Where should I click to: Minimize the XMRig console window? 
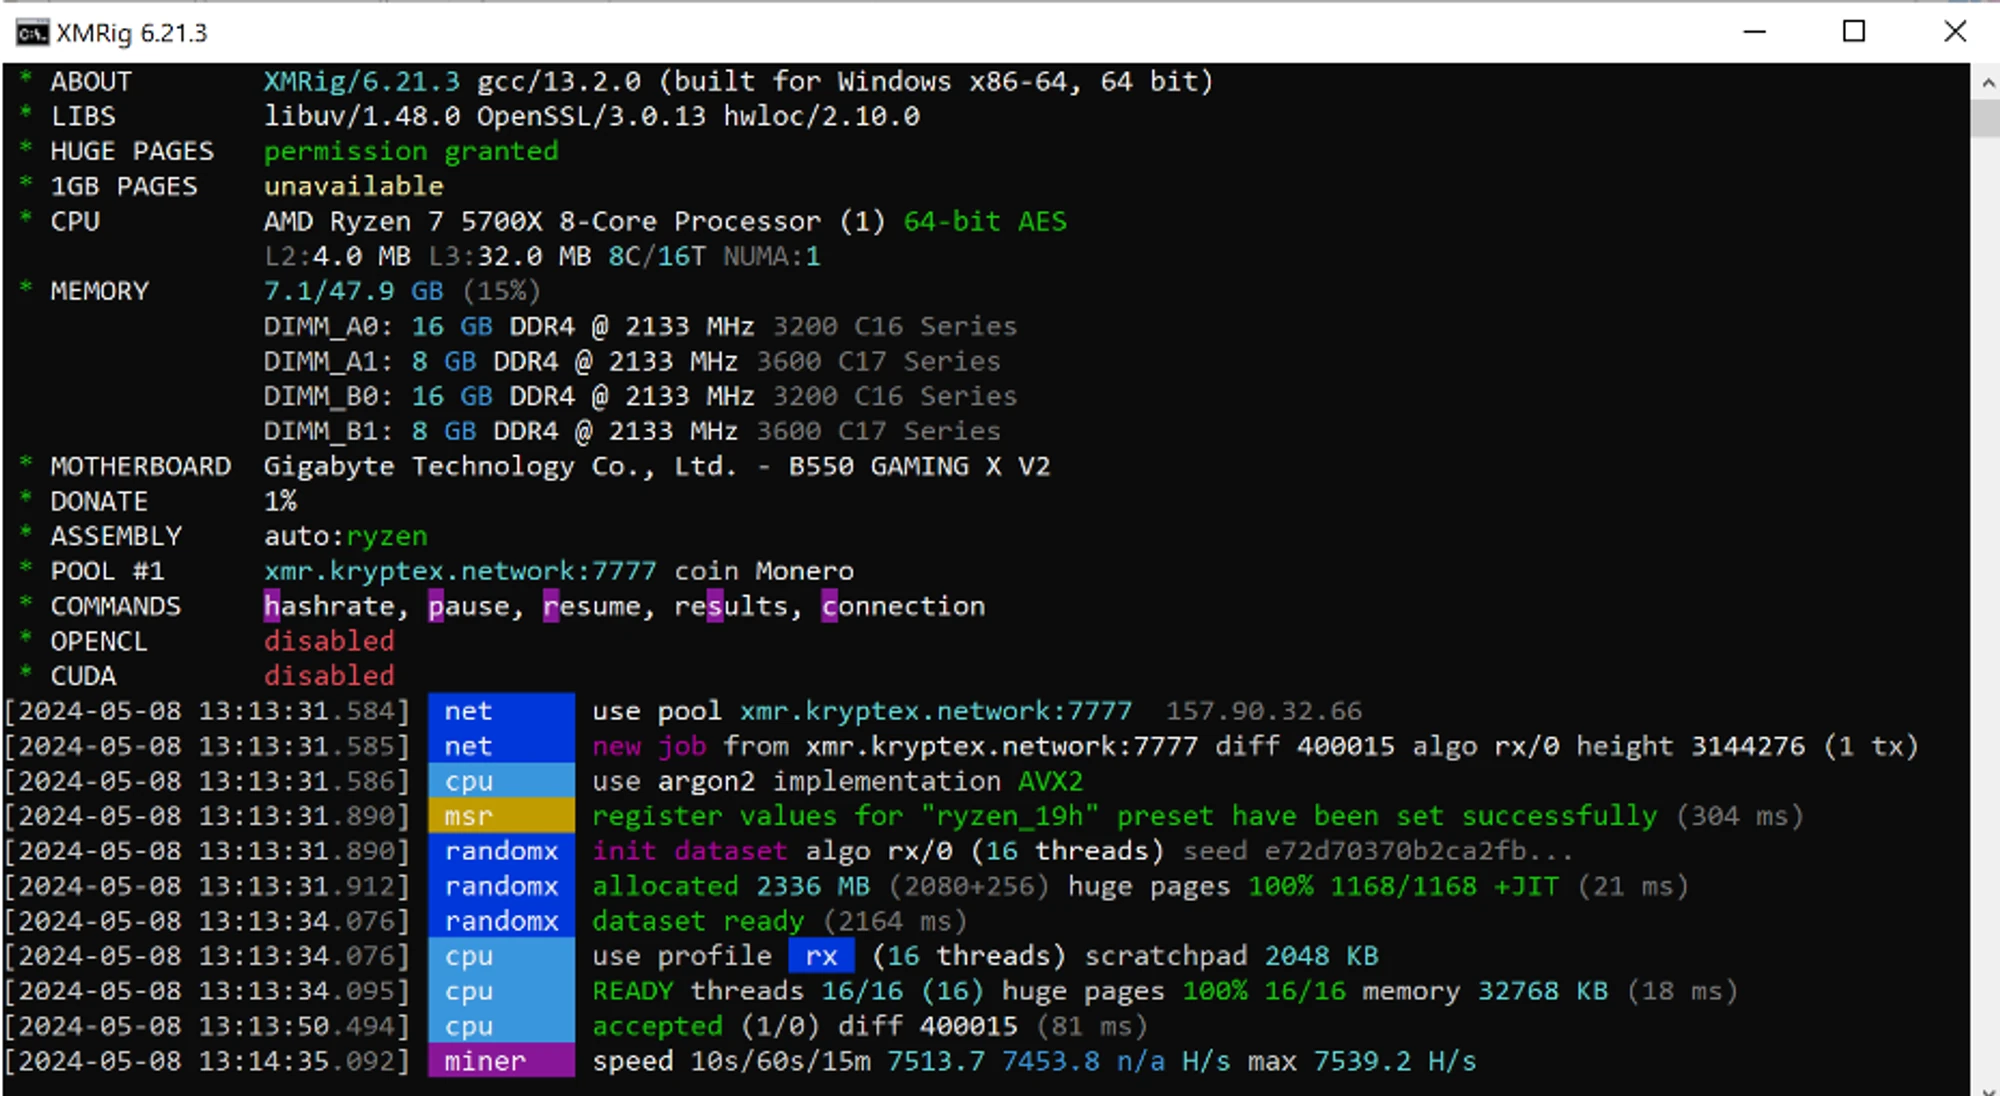tap(1754, 32)
